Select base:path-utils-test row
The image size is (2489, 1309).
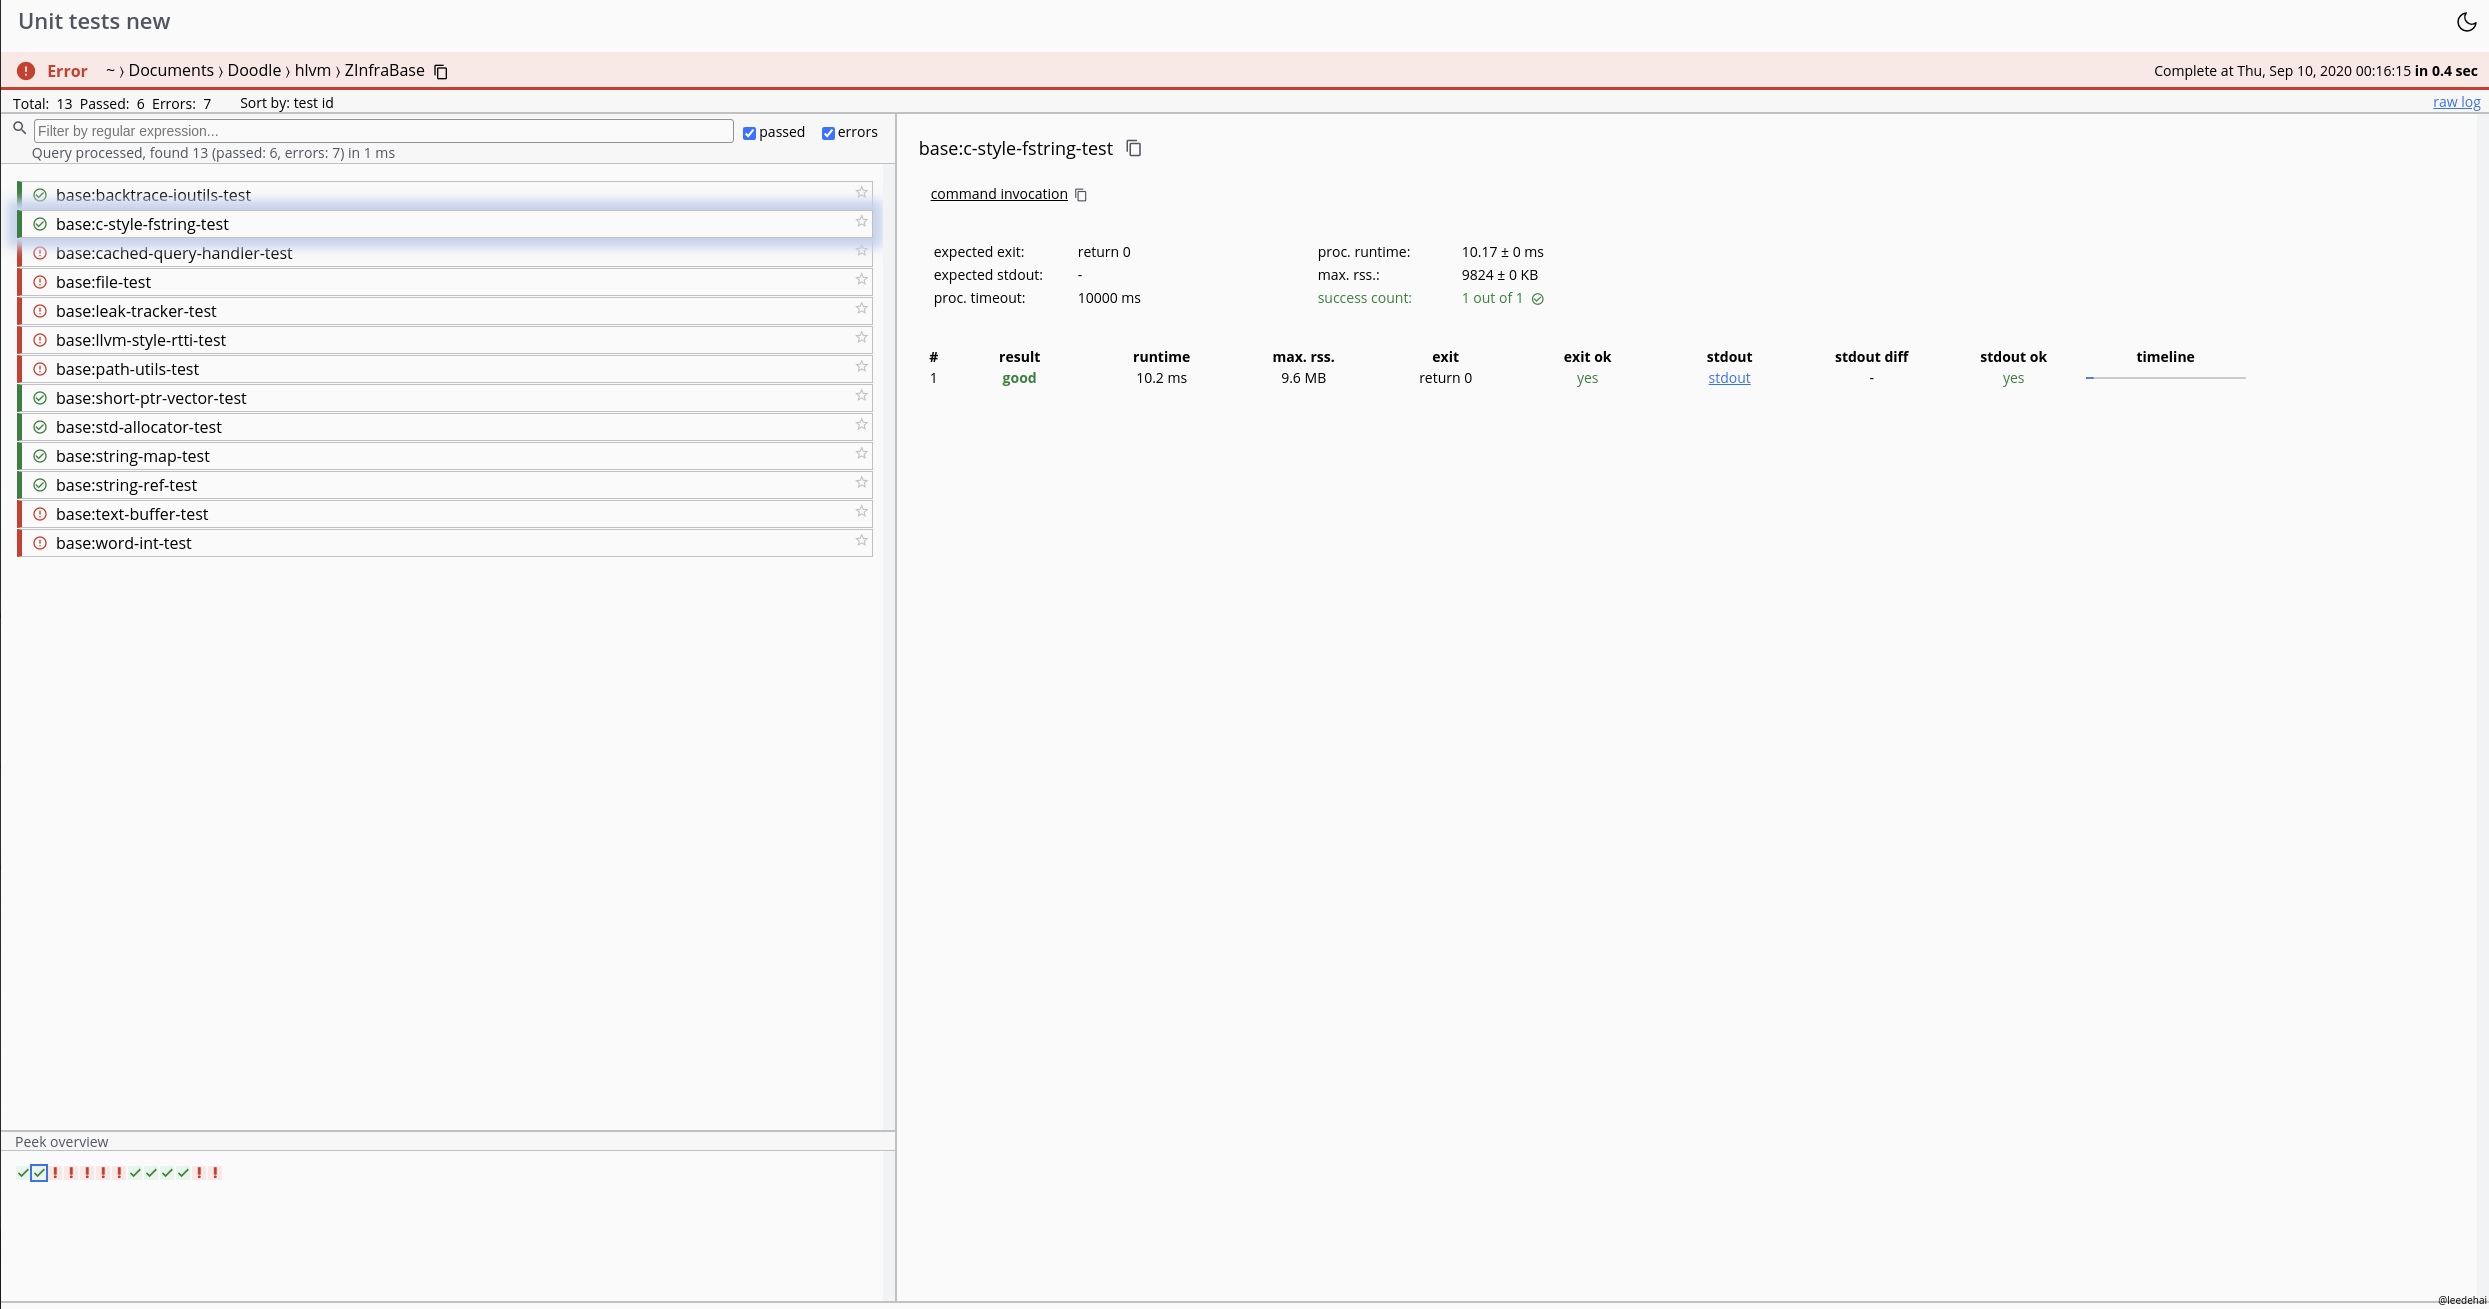coord(446,369)
